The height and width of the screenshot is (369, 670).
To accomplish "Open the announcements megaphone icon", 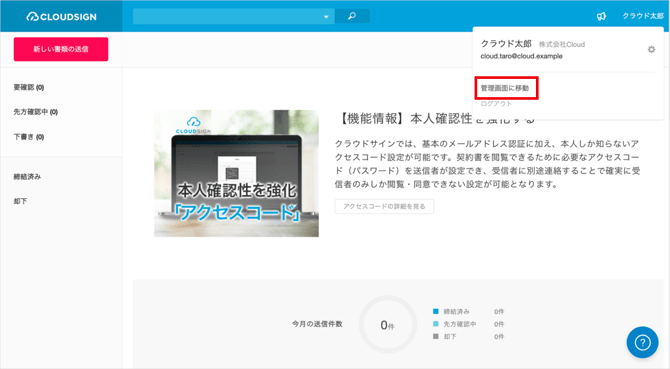I will click(601, 16).
